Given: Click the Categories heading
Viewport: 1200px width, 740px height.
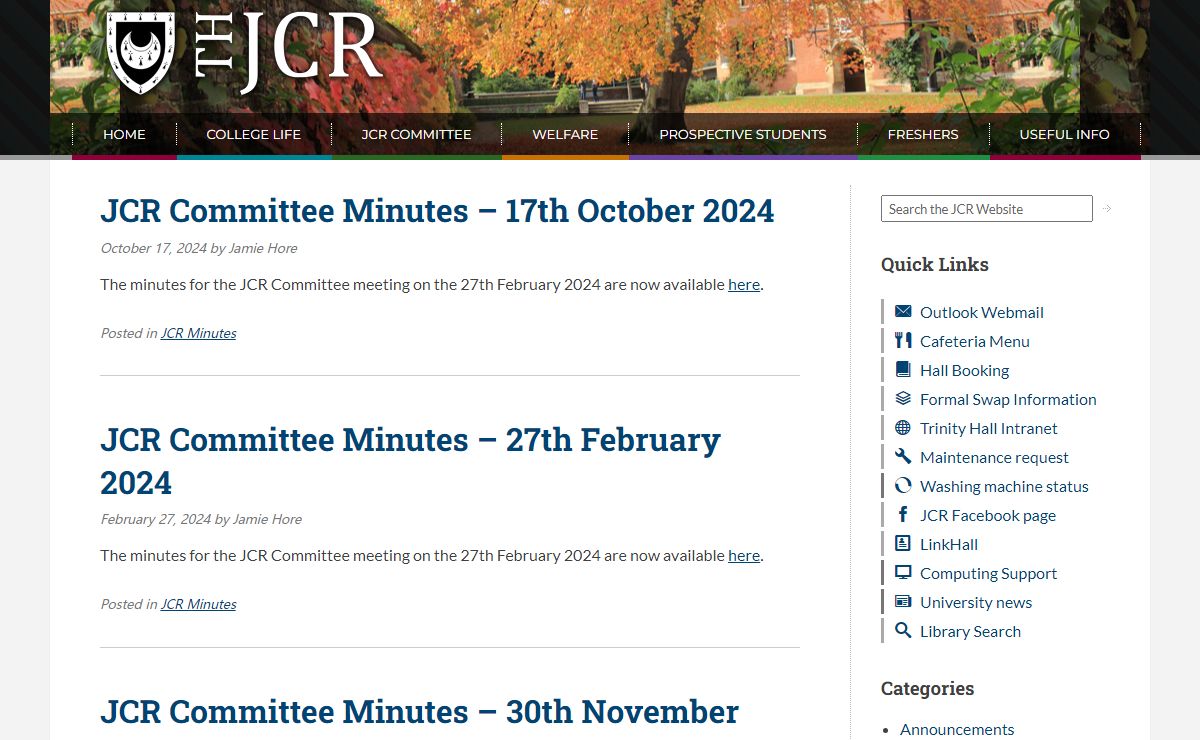Looking at the screenshot, I should [927, 688].
